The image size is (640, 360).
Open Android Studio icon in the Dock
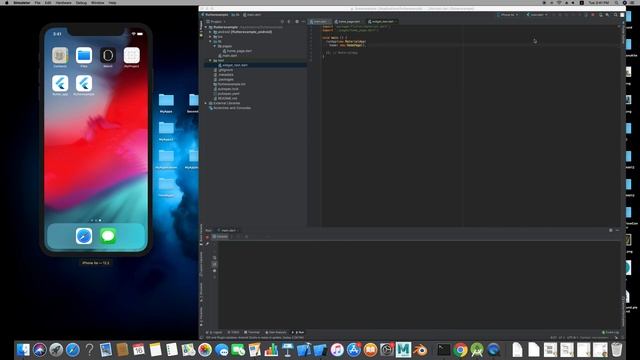click(477, 350)
